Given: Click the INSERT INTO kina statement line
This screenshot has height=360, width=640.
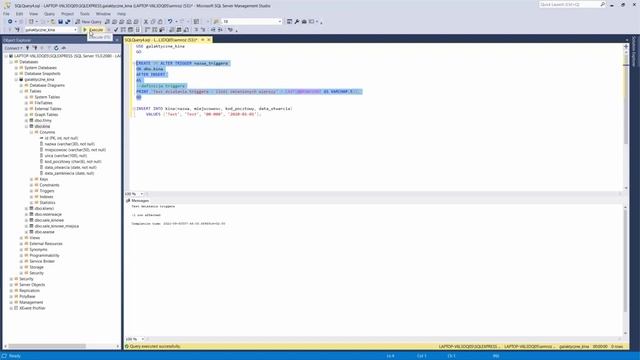Looking at the screenshot, I should point(214,109).
